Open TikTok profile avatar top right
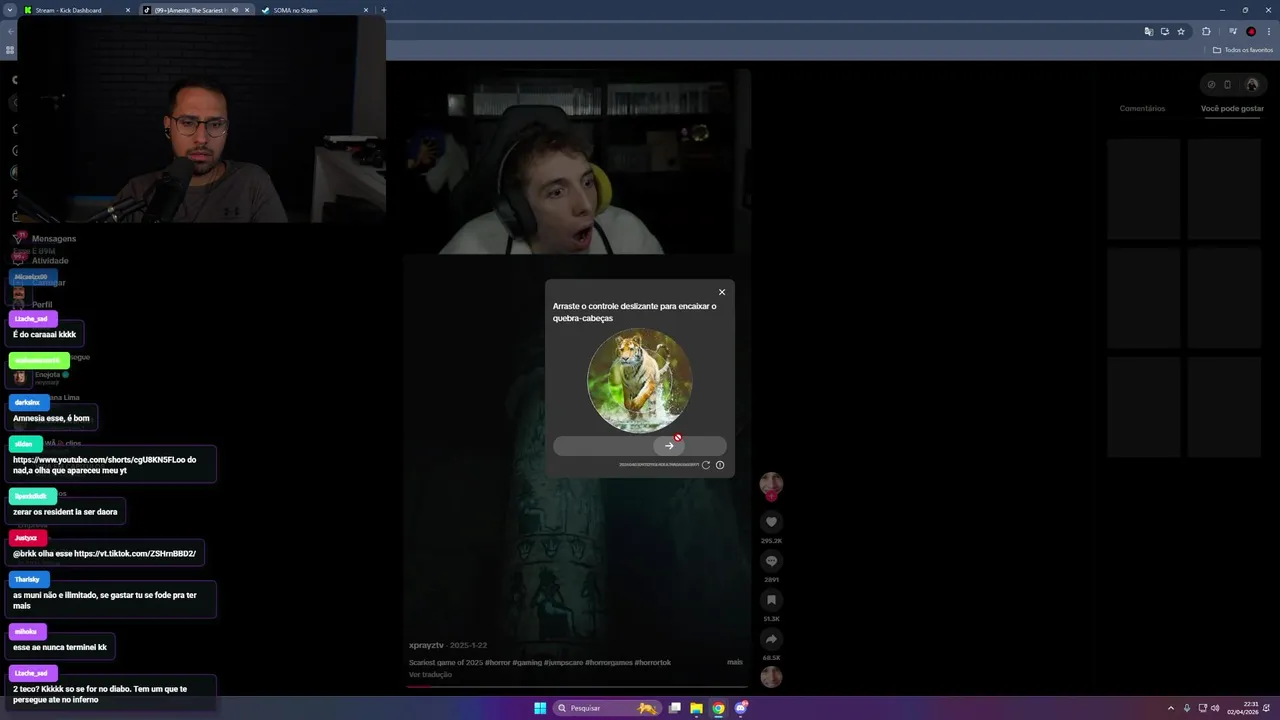The image size is (1280, 720). click(x=1251, y=84)
